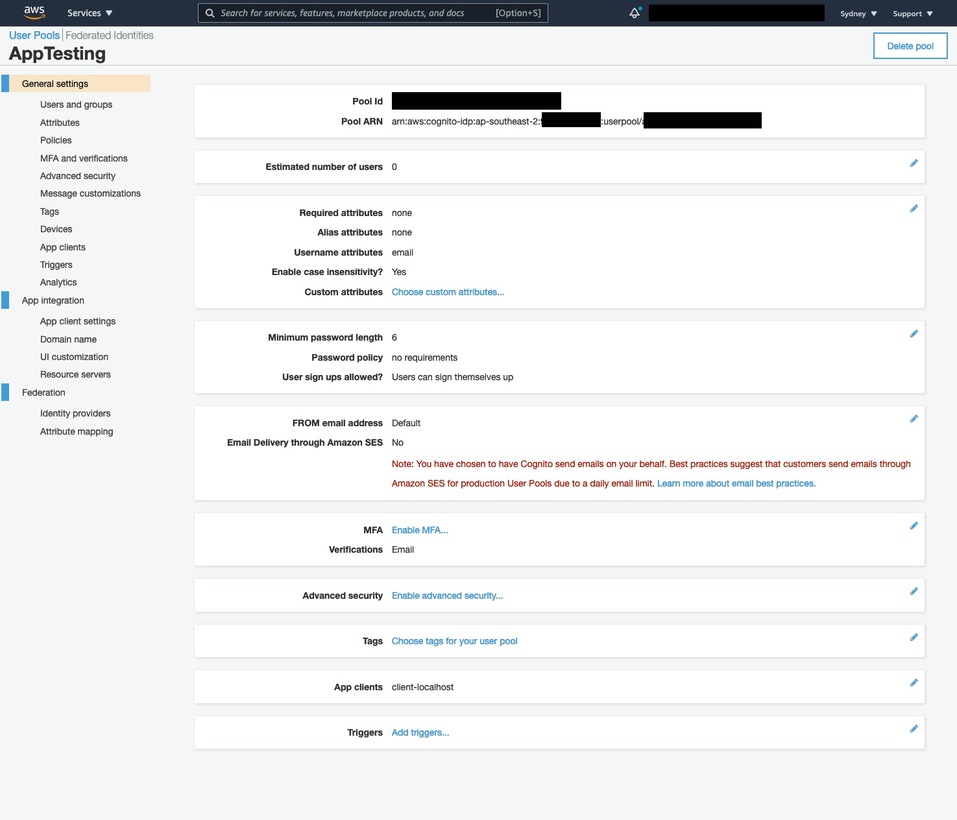Edit Advanced security section pencil icon
The width and height of the screenshot is (957, 820).
click(913, 591)
